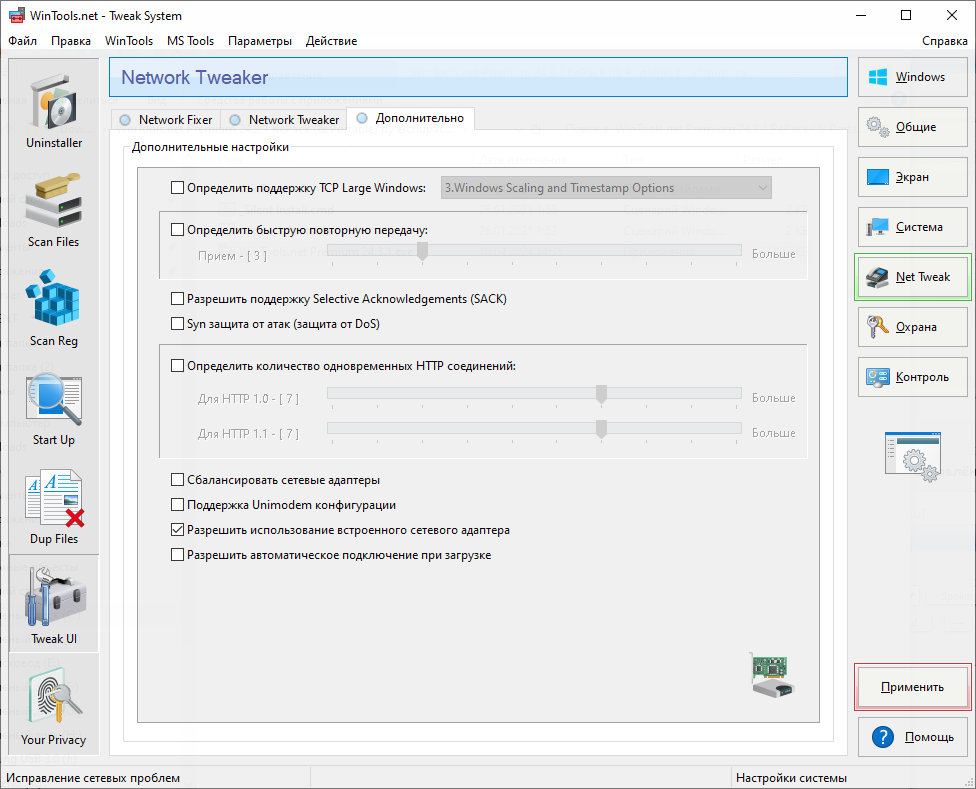Switch to the Network Tweaker tab

pos(285,120)
